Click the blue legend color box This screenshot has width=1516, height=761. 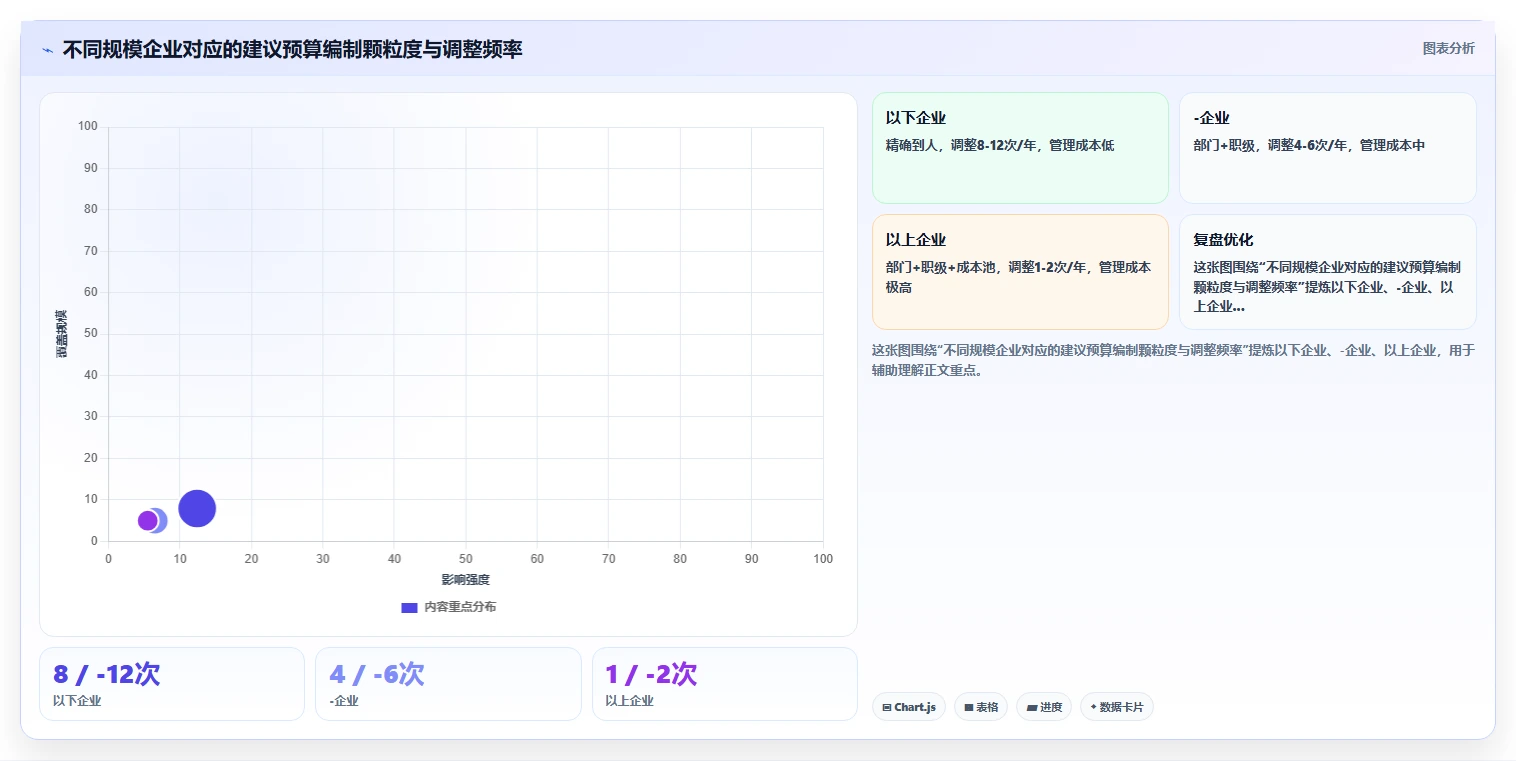(409, 607)
